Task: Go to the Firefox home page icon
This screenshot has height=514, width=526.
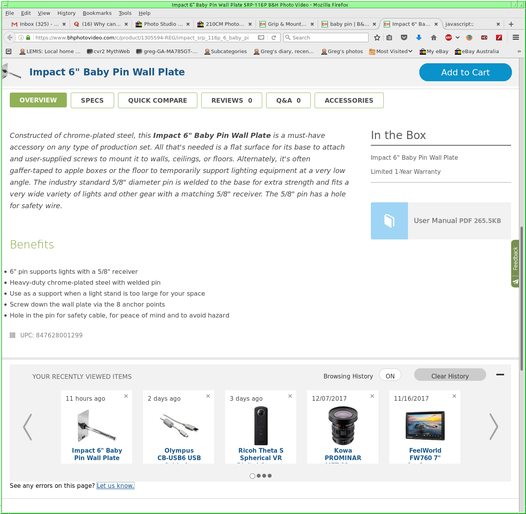Action: pos(434,38)
